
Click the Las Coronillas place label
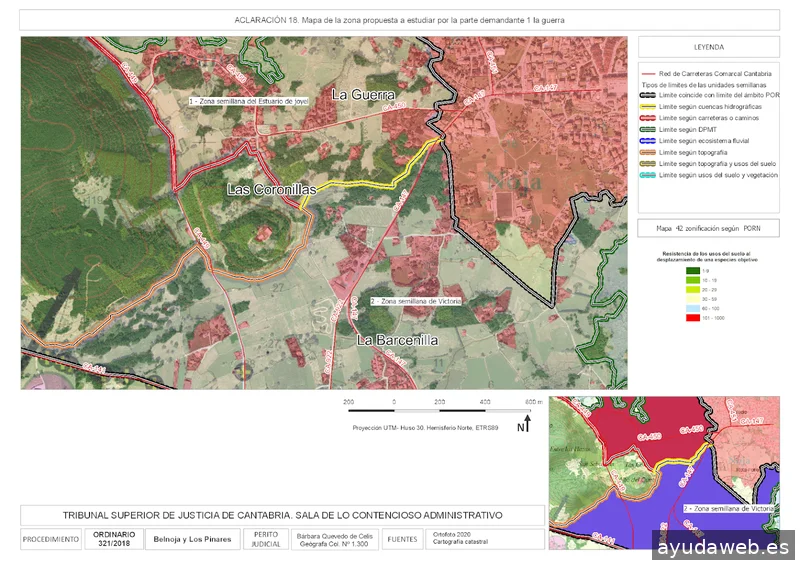click(271, 189)
